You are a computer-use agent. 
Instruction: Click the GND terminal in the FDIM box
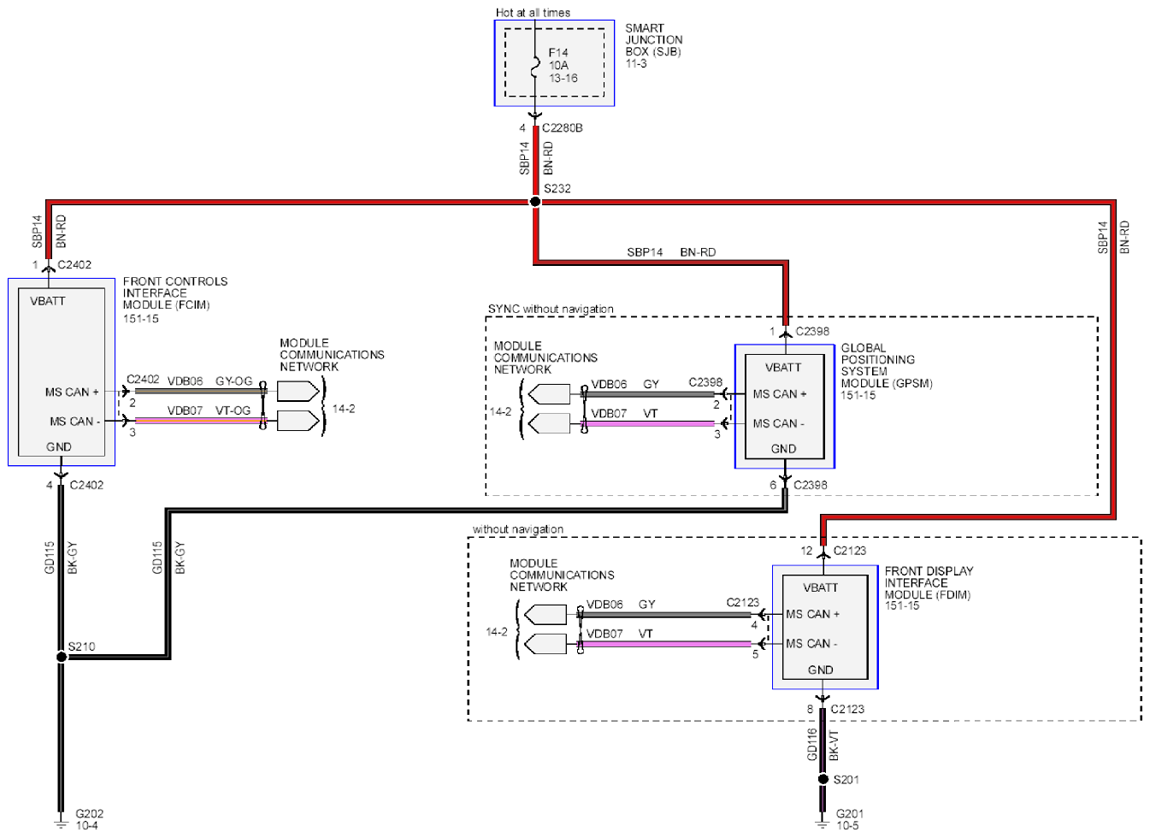point(821,670)
